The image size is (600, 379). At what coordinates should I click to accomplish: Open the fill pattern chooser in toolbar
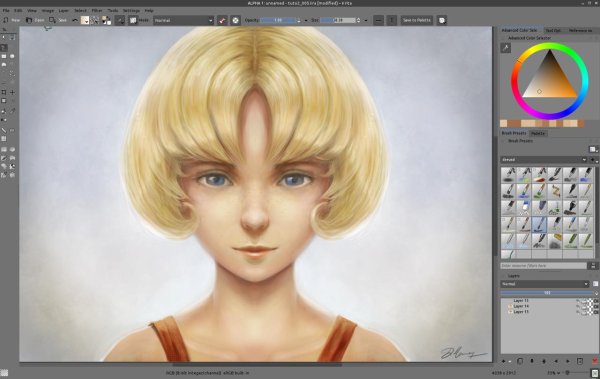(95, 20)
